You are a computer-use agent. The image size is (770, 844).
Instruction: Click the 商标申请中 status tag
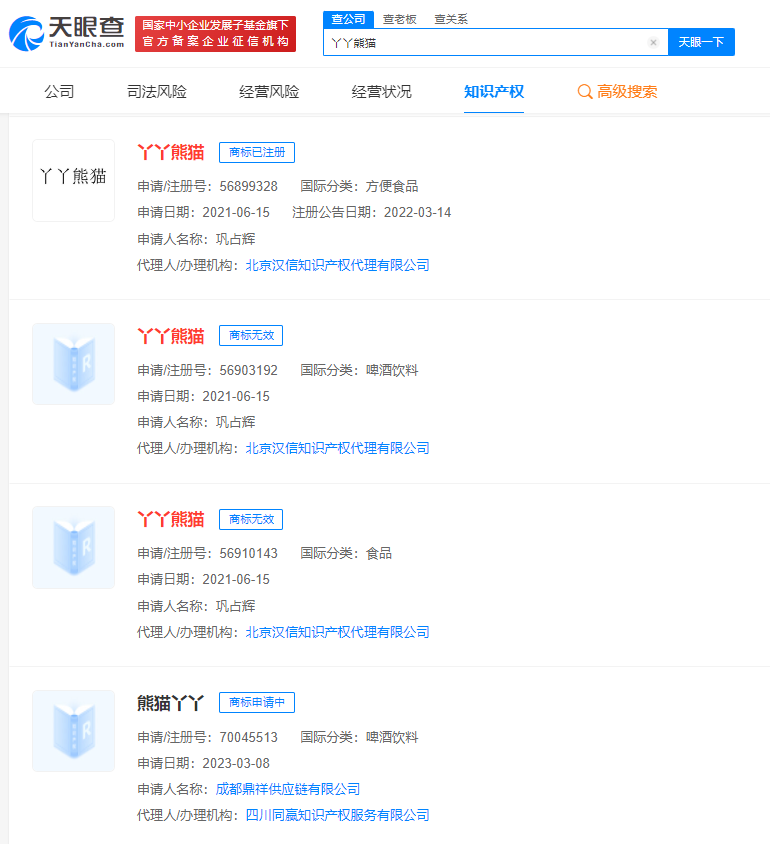(257, 702)
